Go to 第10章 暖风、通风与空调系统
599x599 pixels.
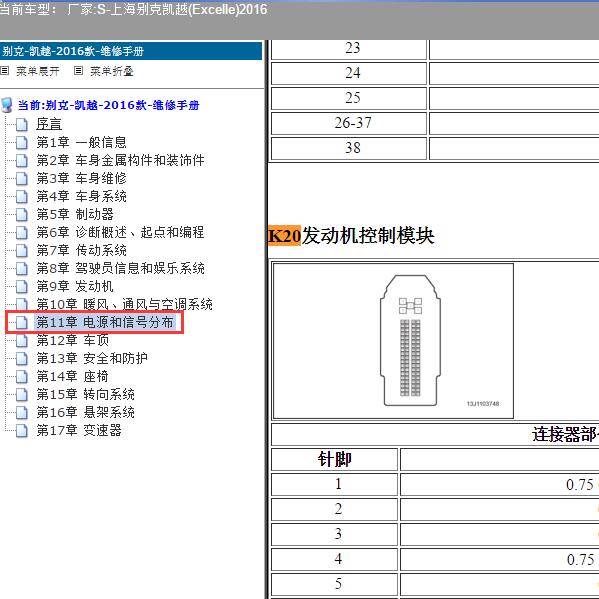tap(125, 304)
